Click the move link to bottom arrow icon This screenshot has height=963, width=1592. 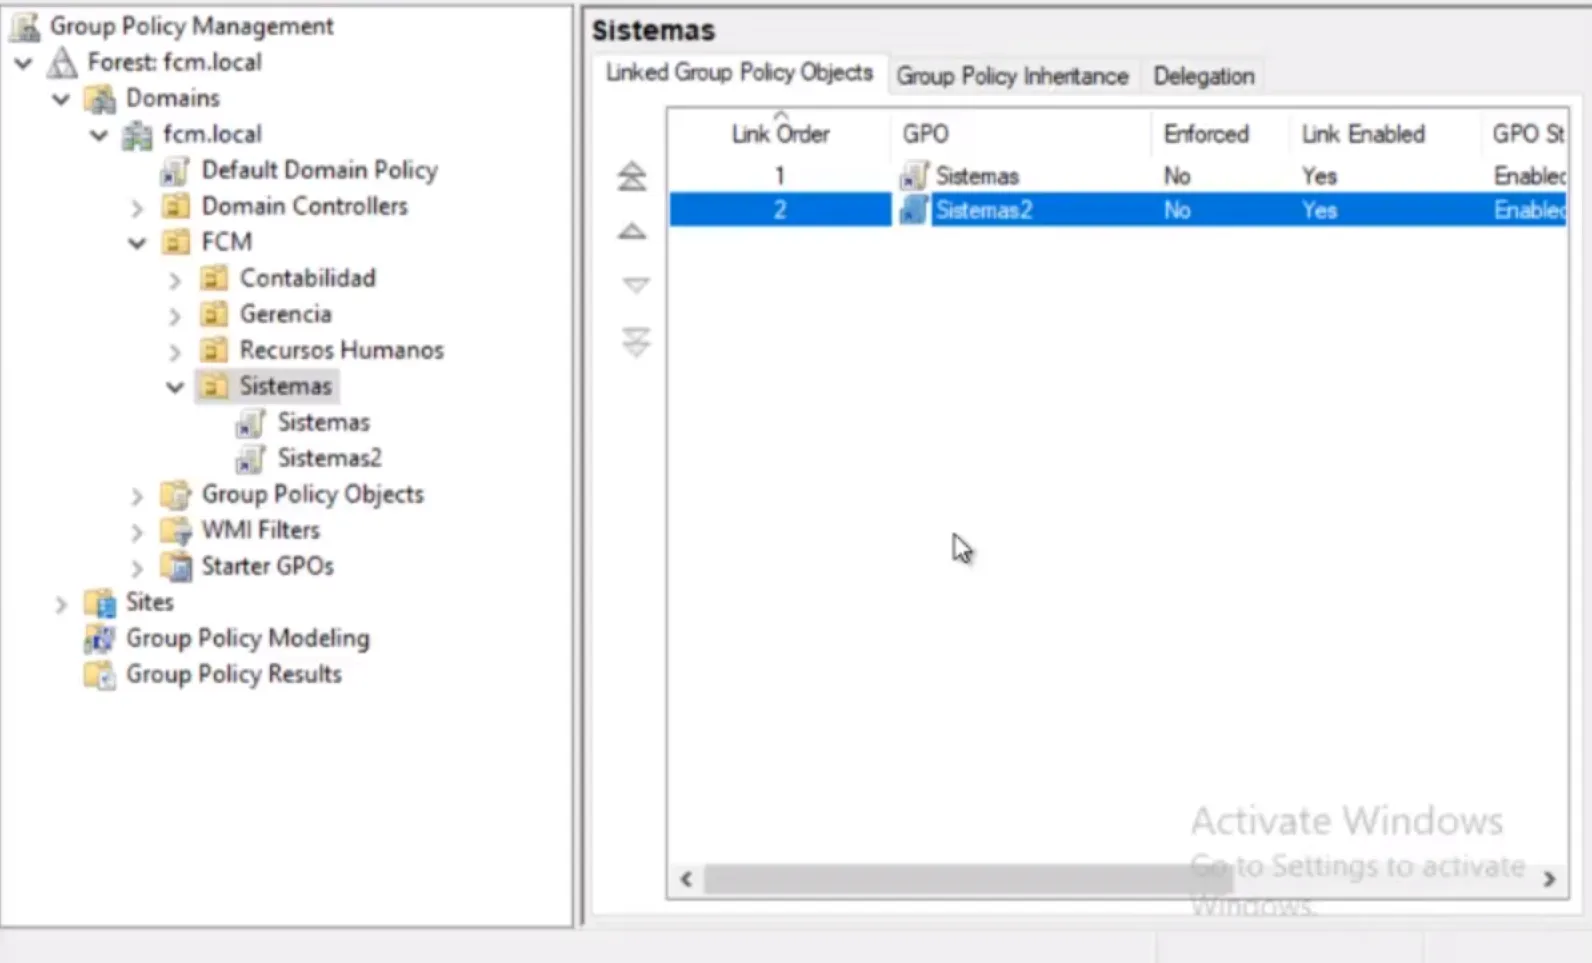[x=635, y=342]
